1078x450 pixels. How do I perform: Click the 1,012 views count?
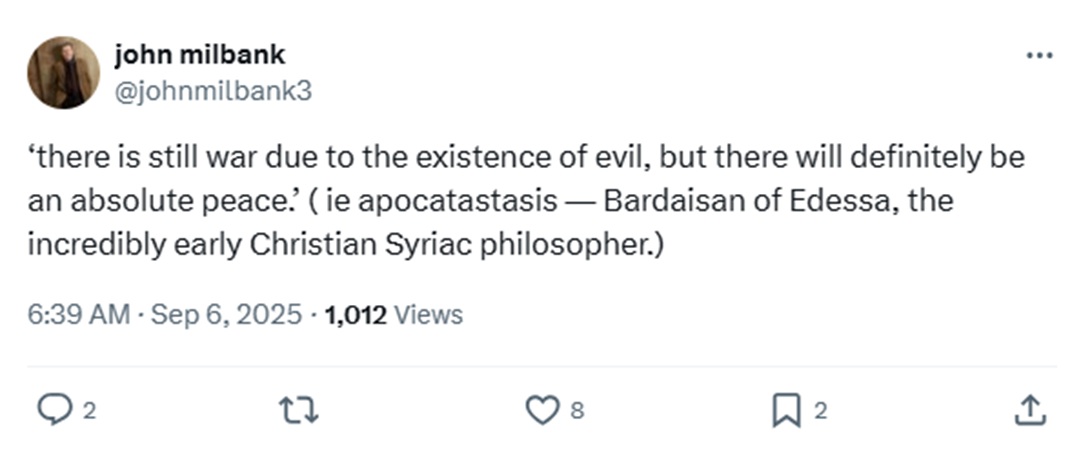355,315
